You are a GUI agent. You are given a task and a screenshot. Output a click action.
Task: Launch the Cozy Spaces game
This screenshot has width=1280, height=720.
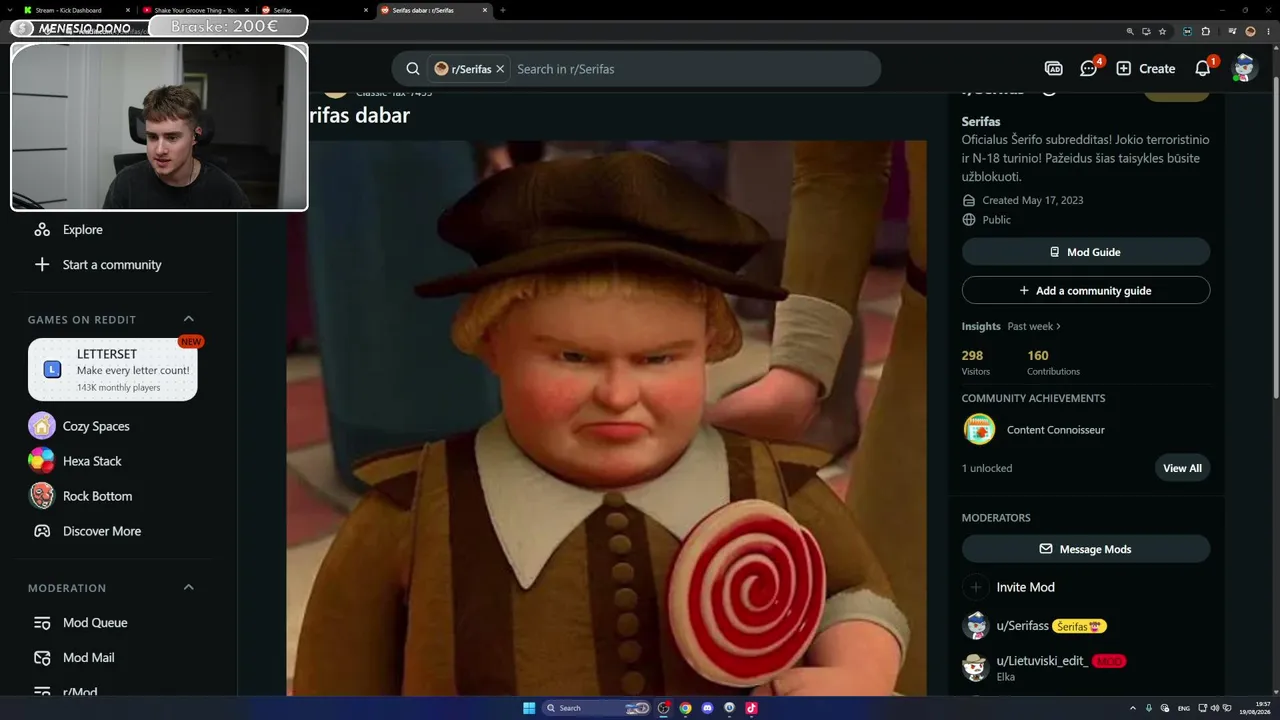tap(80, 426)
